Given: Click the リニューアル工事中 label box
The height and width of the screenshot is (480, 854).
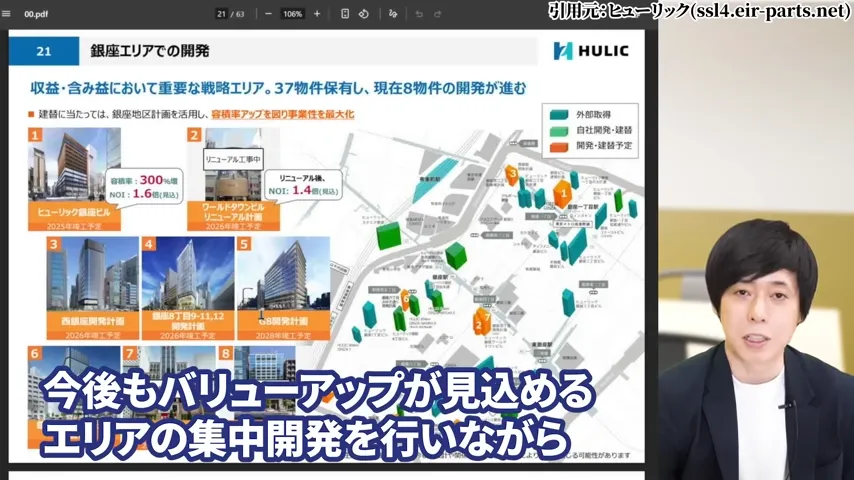Looking at the screenshot, I should [233, 160].
